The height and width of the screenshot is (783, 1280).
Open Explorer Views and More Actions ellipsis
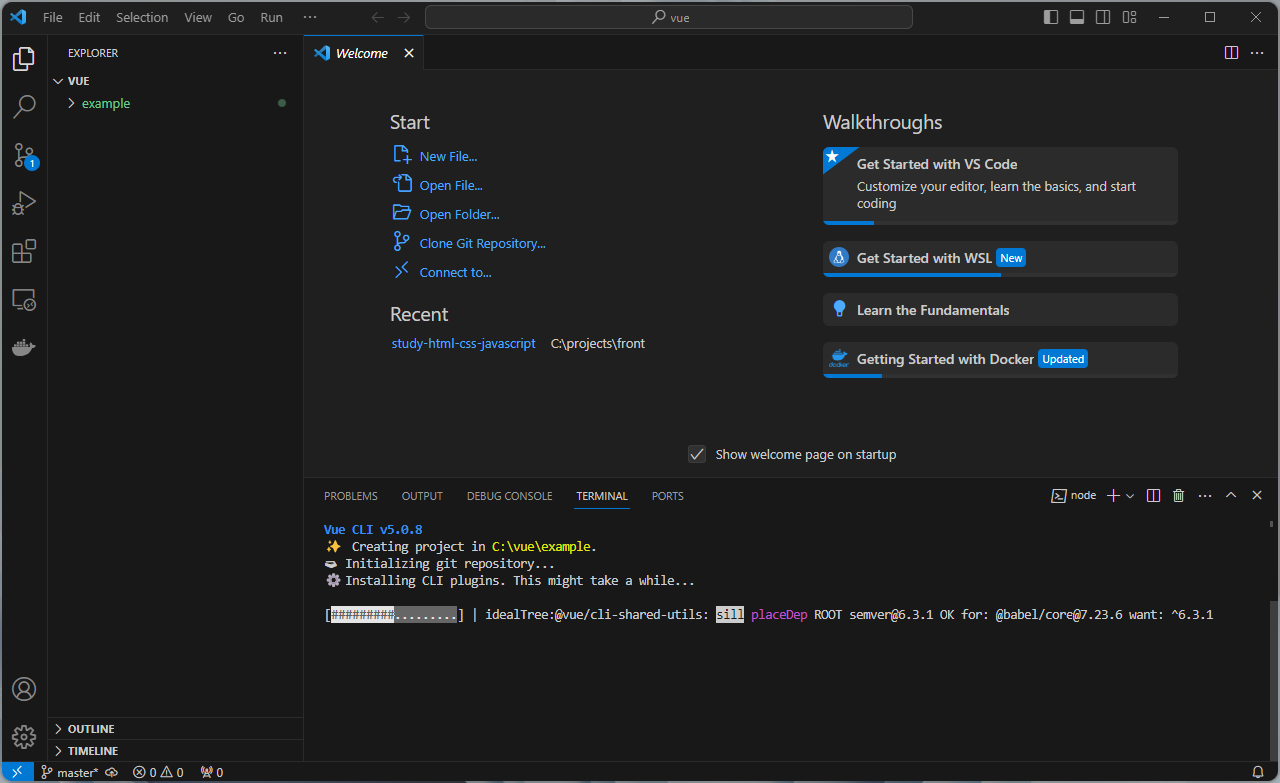280,53
